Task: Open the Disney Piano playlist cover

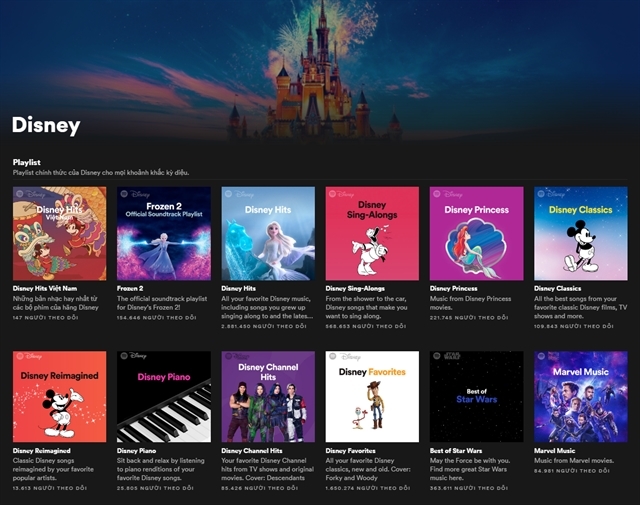Action: pos(164,396)
